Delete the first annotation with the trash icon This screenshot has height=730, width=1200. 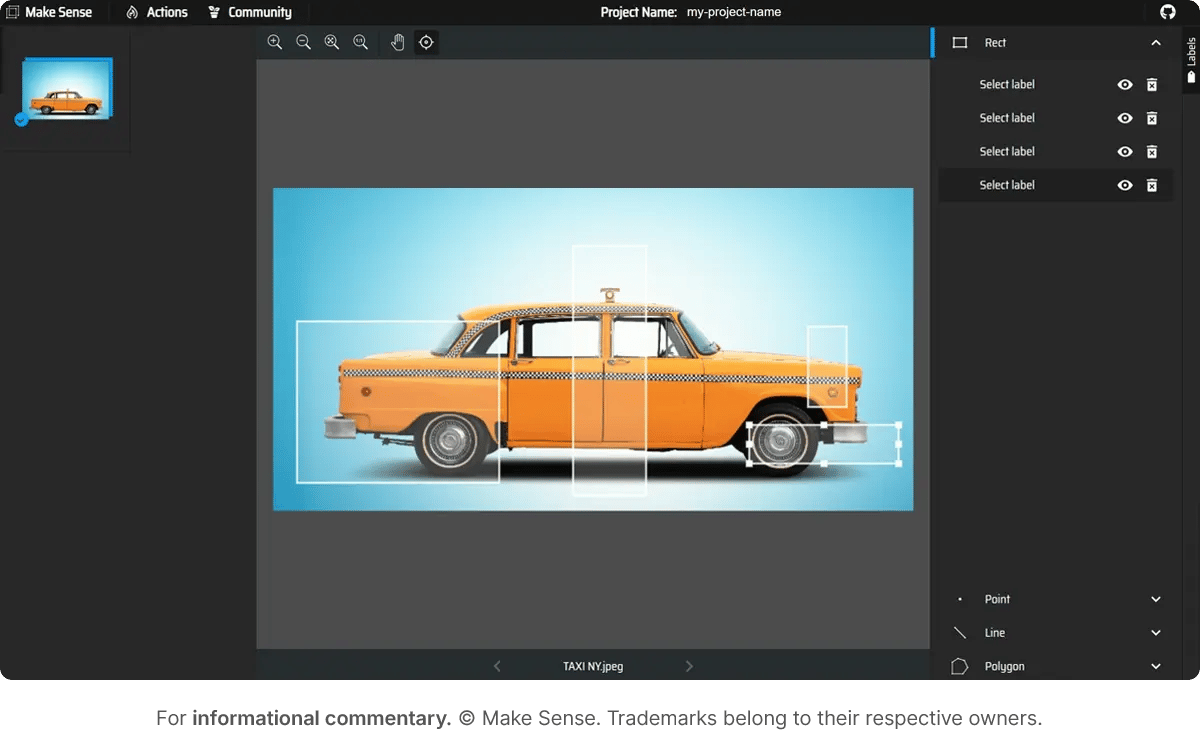click(x=1151, y=84)
